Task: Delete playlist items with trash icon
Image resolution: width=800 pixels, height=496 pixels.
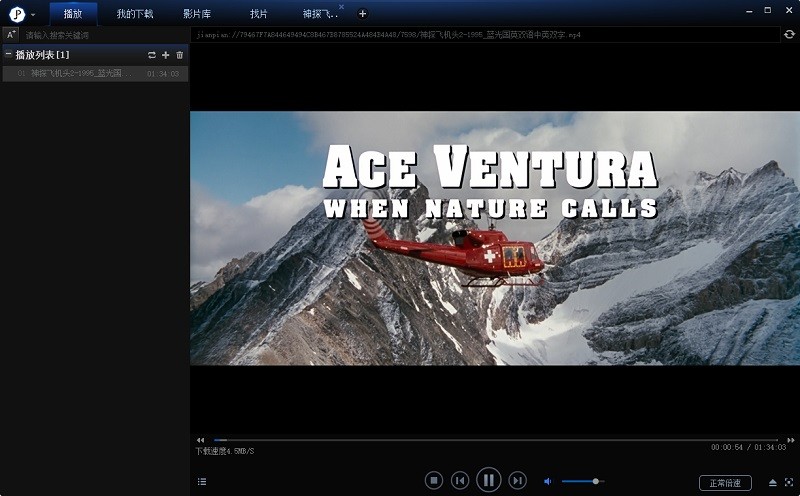Action: pyautogui.click(x=180, y=55)
